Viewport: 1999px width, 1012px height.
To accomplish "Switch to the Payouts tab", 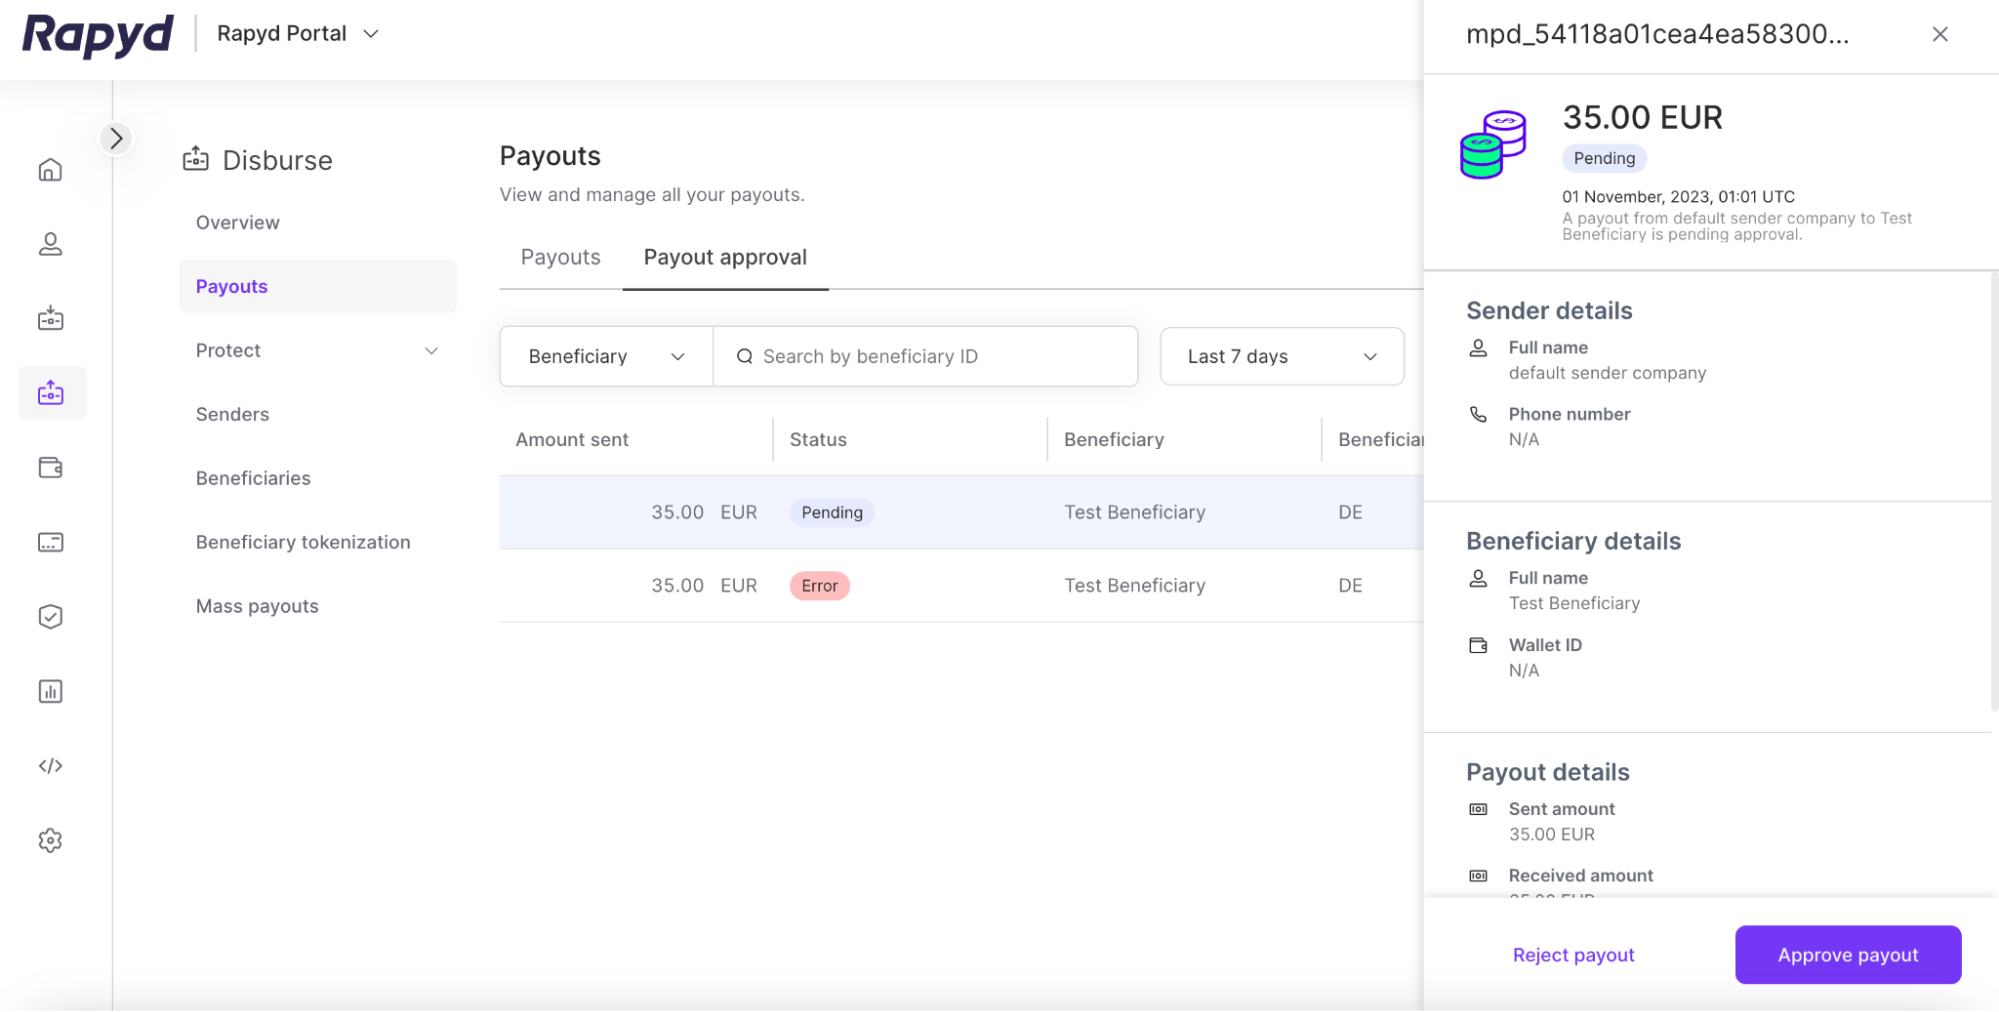I will tap(559, 257).
